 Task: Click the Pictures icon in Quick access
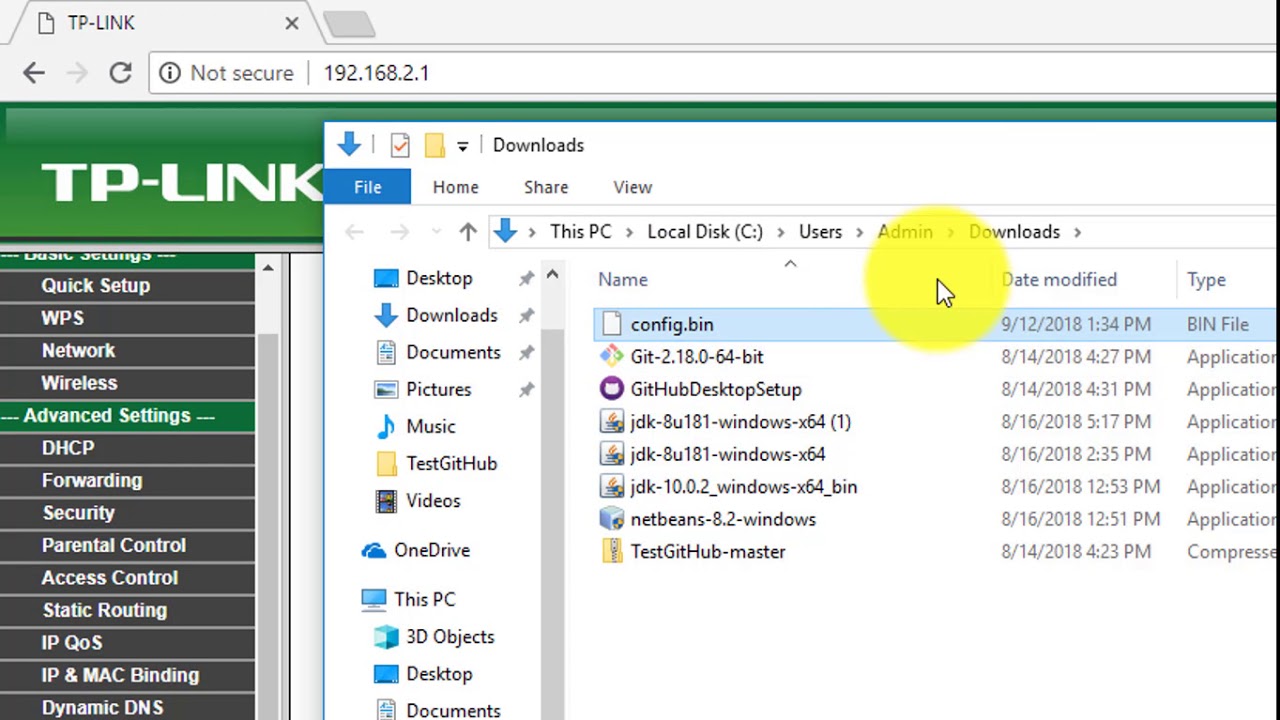[x=386, y=389]
